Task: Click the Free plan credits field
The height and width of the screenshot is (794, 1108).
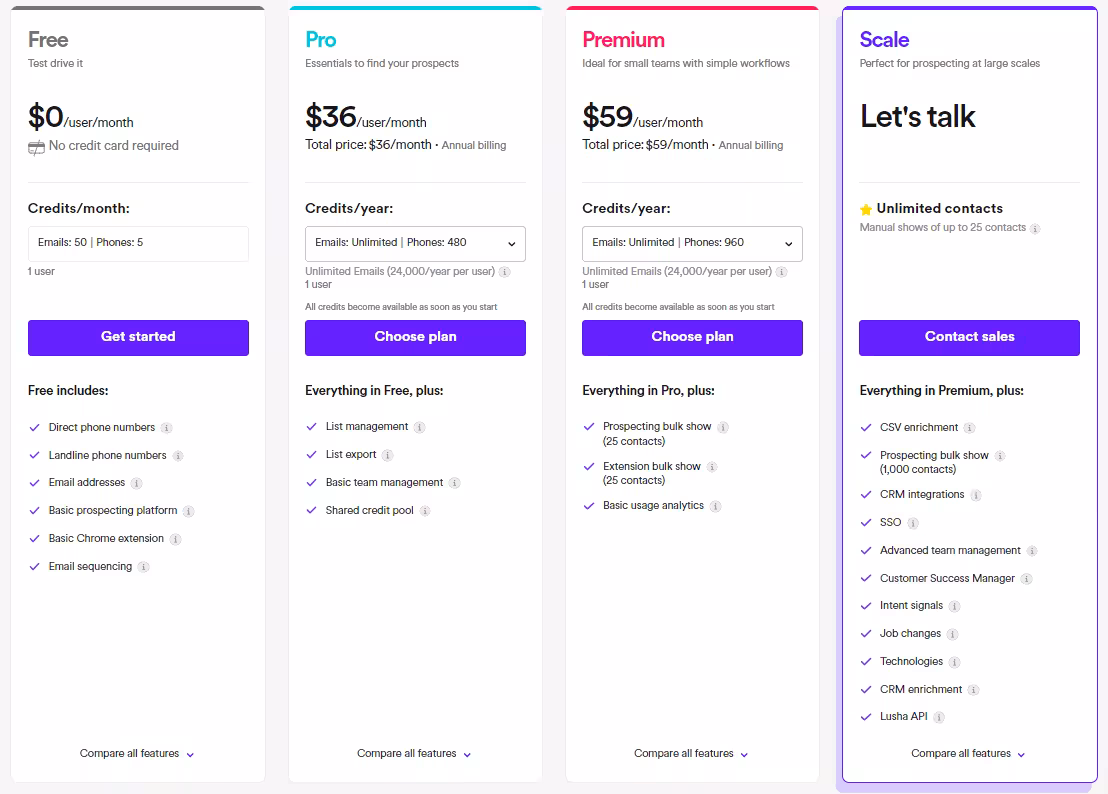Action: click(x=138, y=243)
